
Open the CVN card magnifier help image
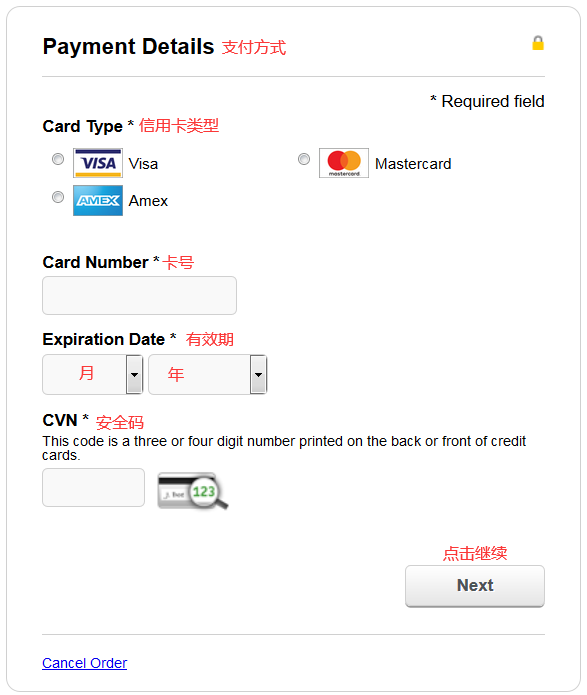pos(193,491)
